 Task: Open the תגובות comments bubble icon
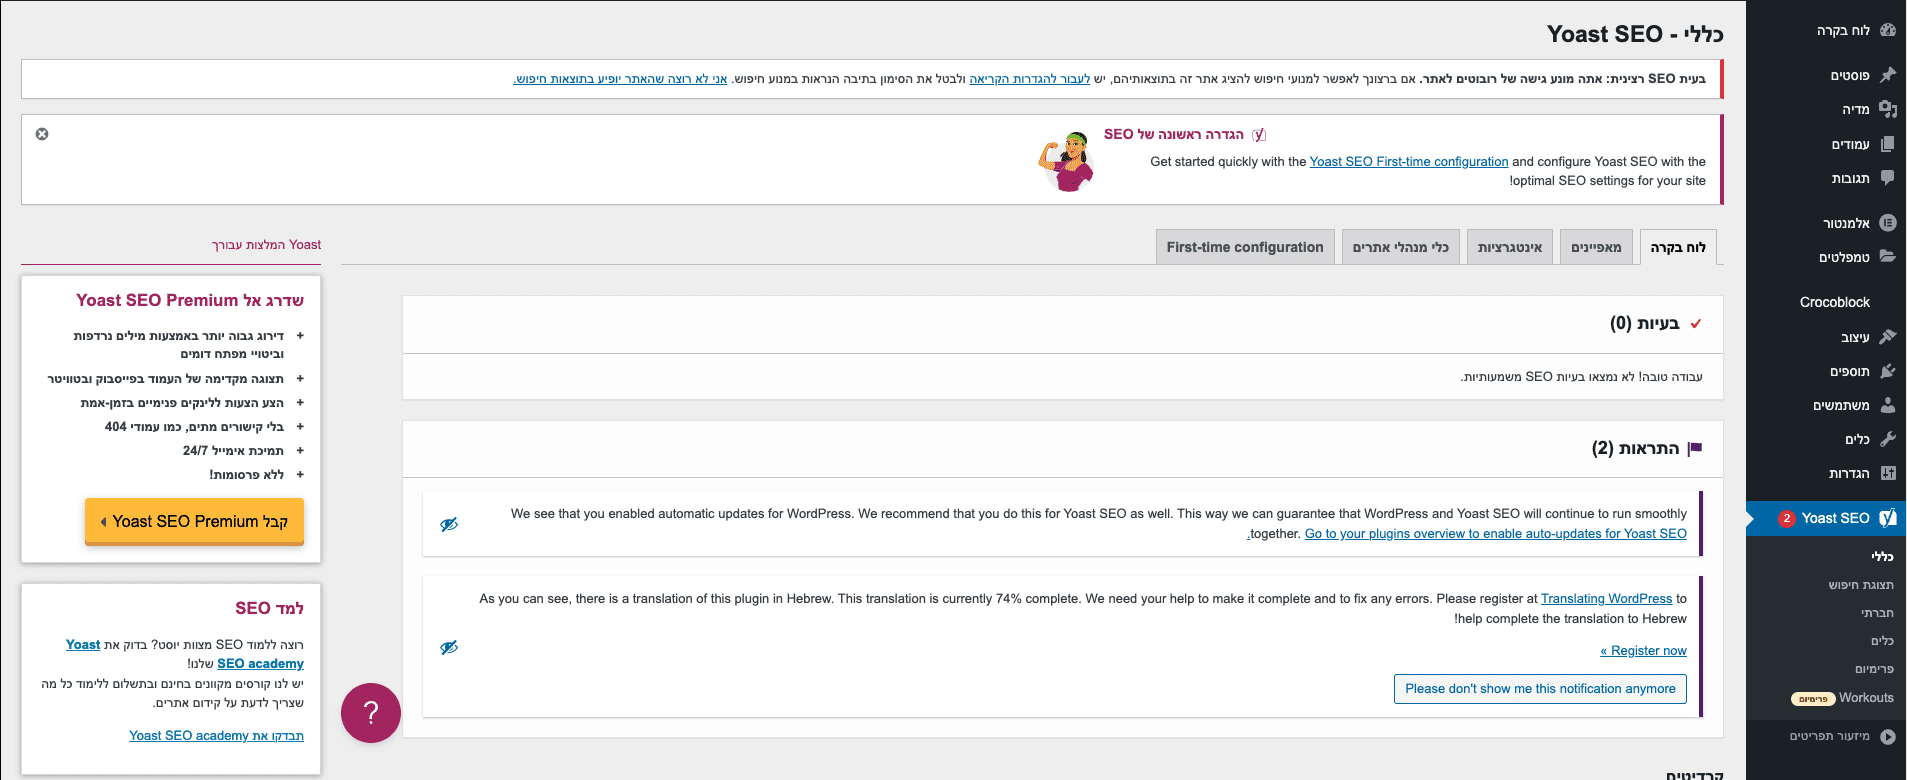[1887, 178]
